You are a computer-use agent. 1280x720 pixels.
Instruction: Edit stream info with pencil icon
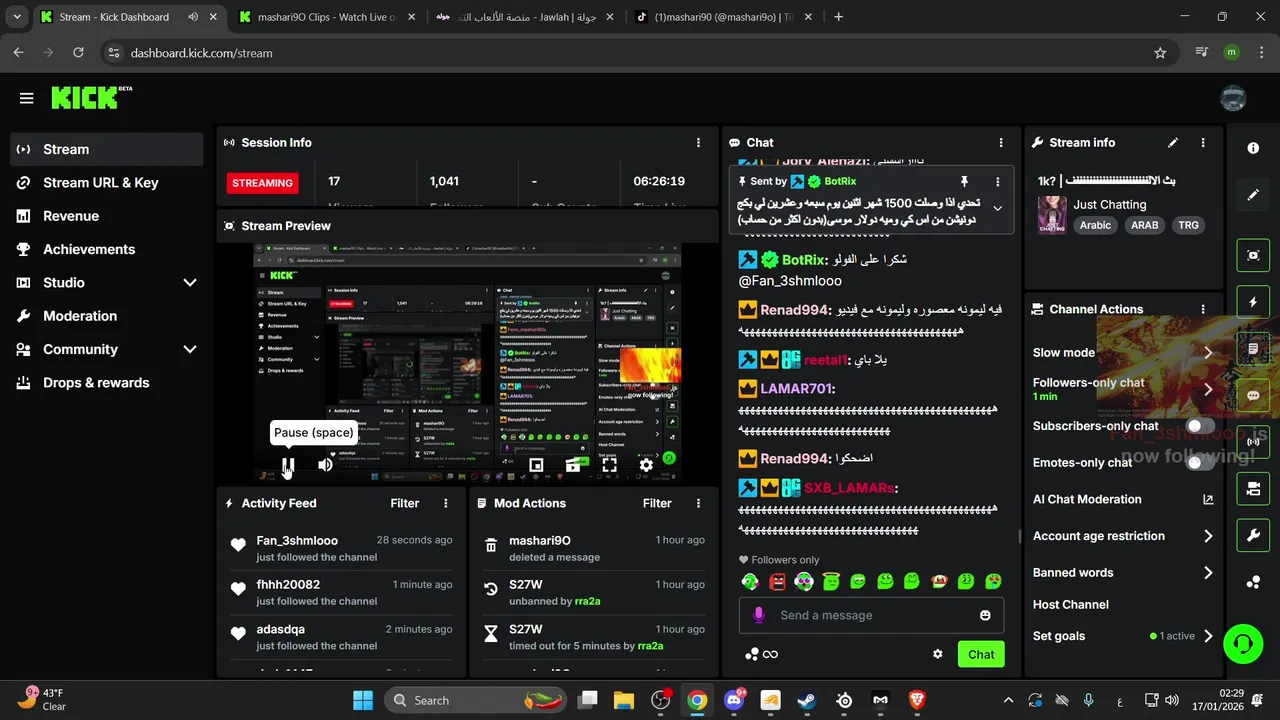coord(1173,143)
